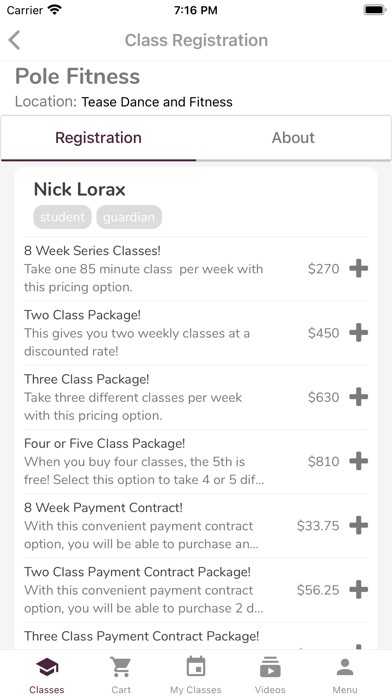Add the $33.75 8 Week Payment Contract
Viewport: 392px width, 696px height.
point(358,526)
